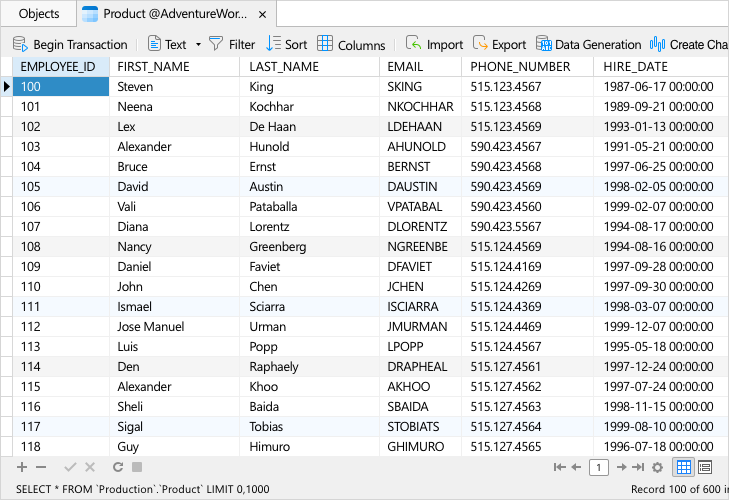Screen dimensions: 729x500
Task: Select the cell with EMPLOYEE_ID 100
Action: 61,87
